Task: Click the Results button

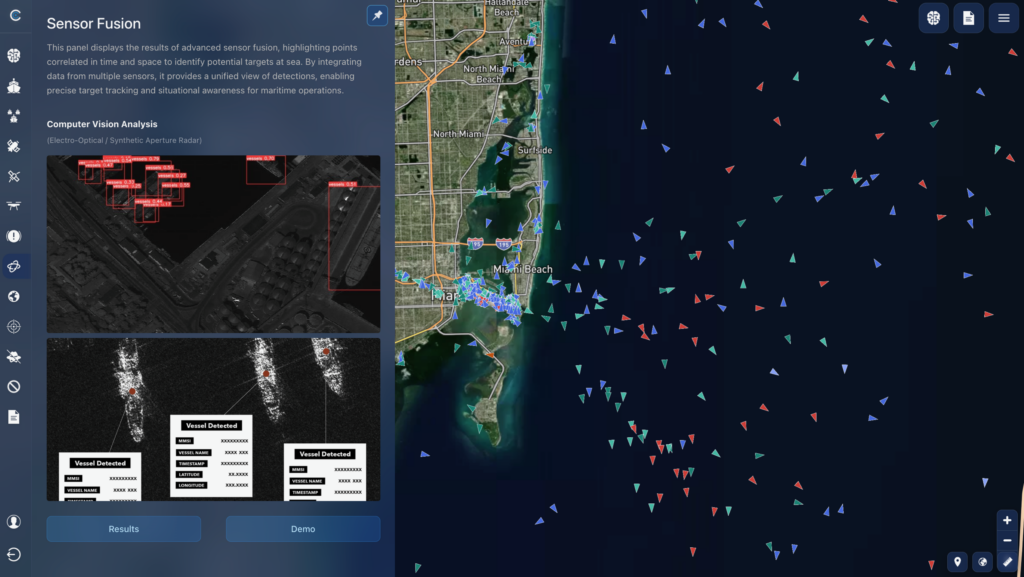Action: click(124, 529)
